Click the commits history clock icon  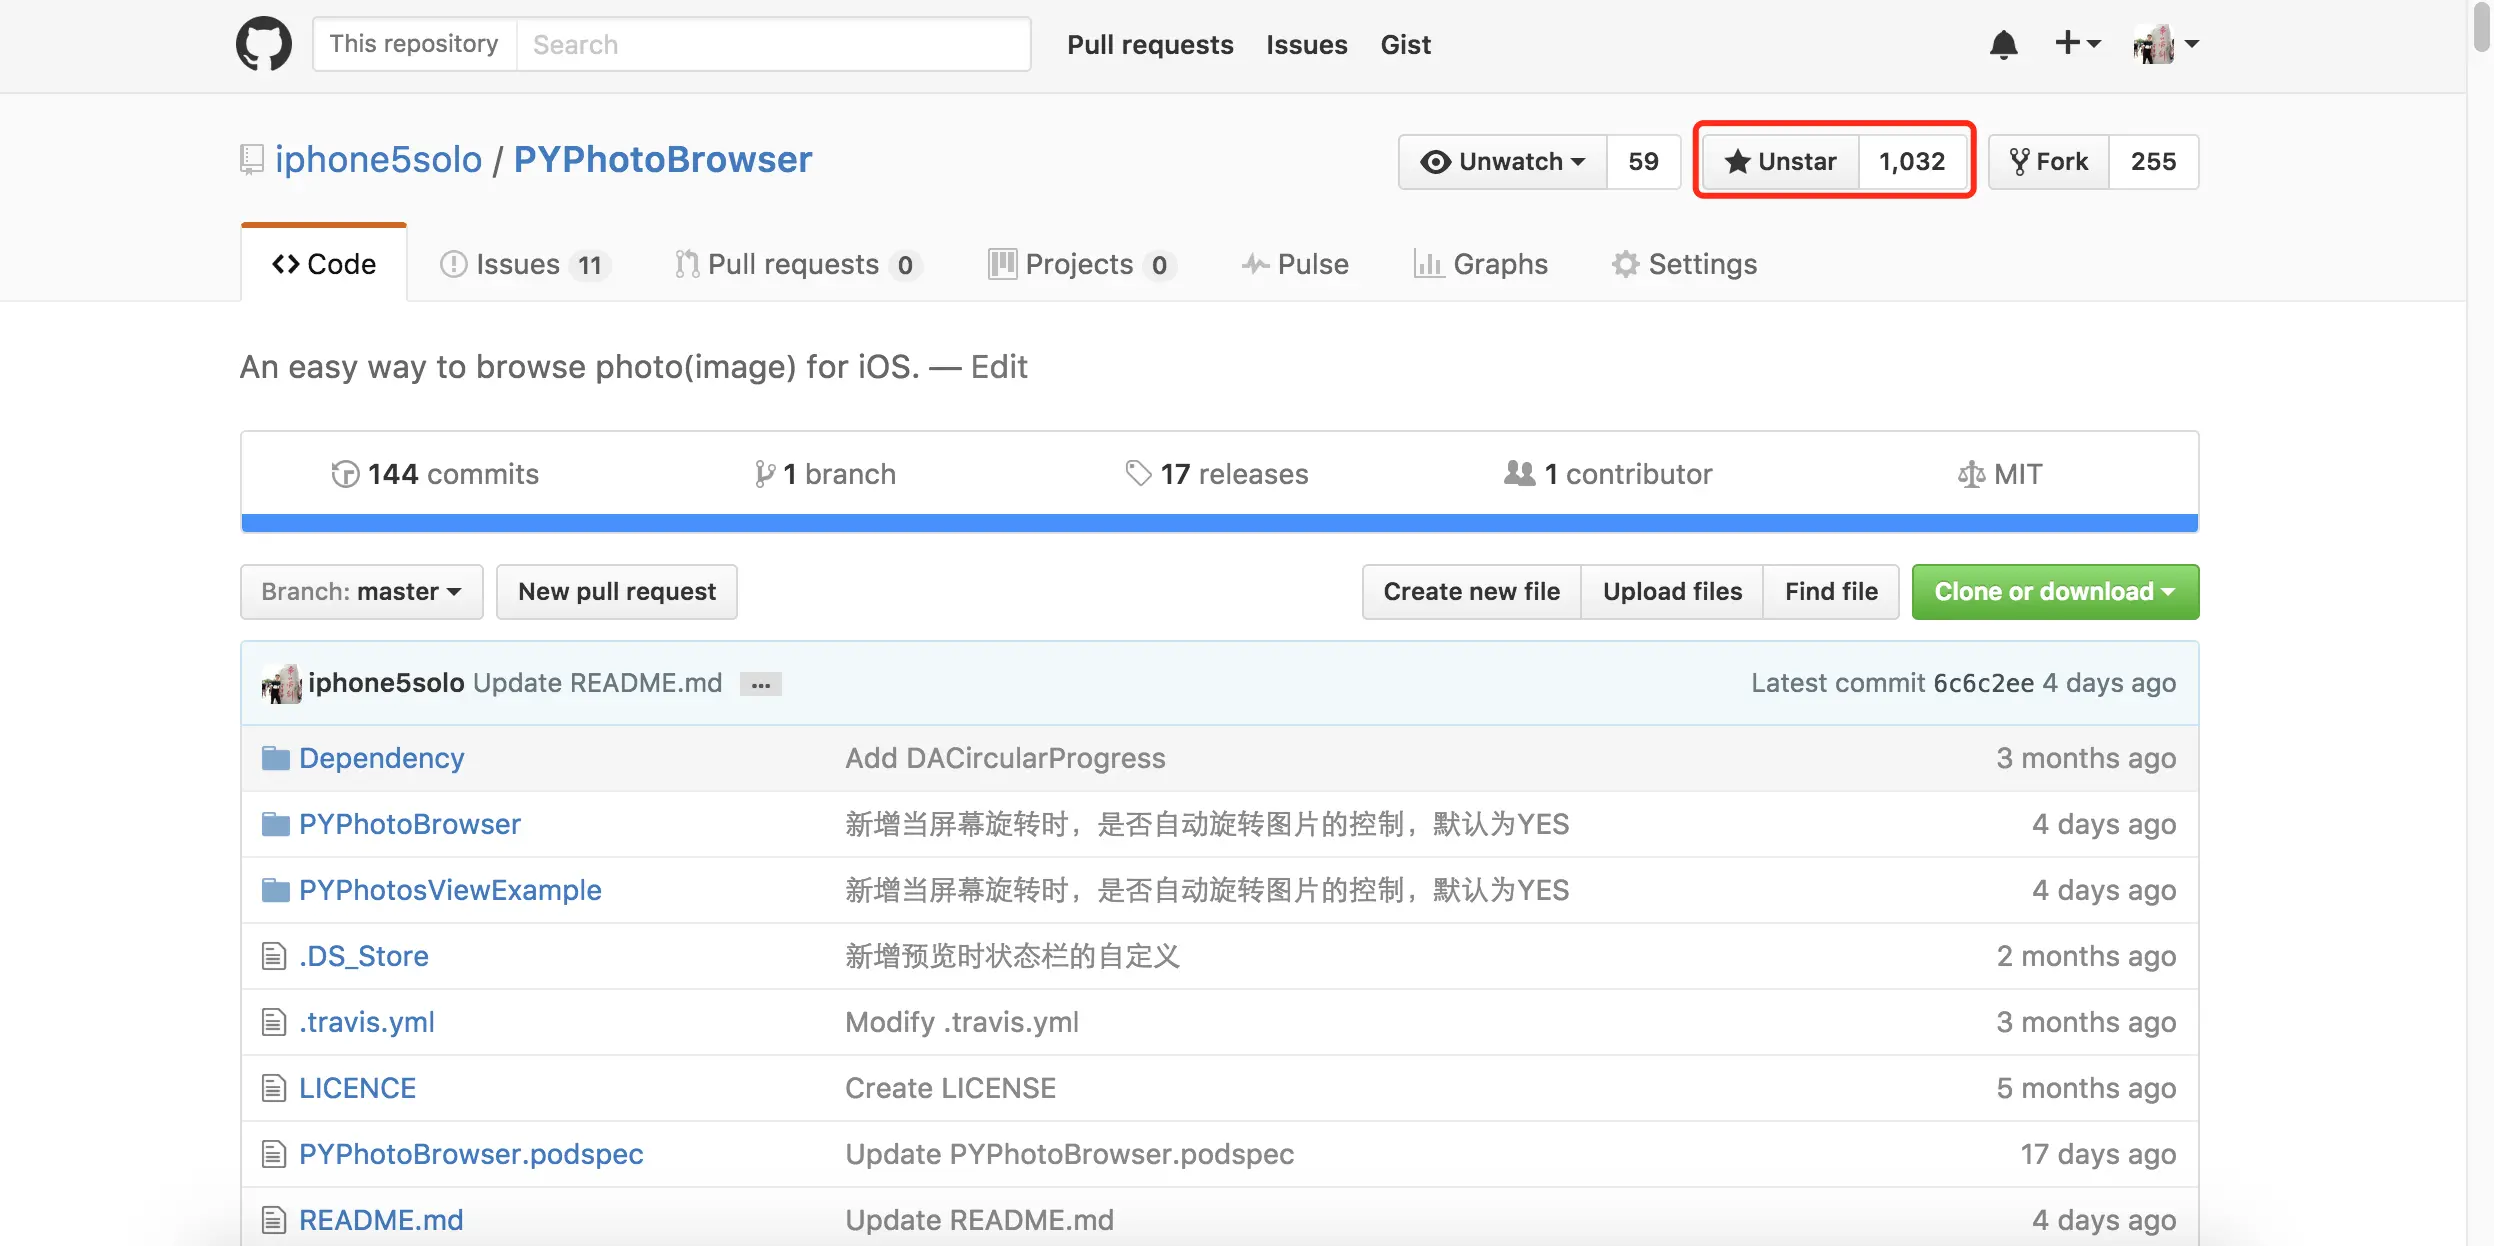coord(345,474)
